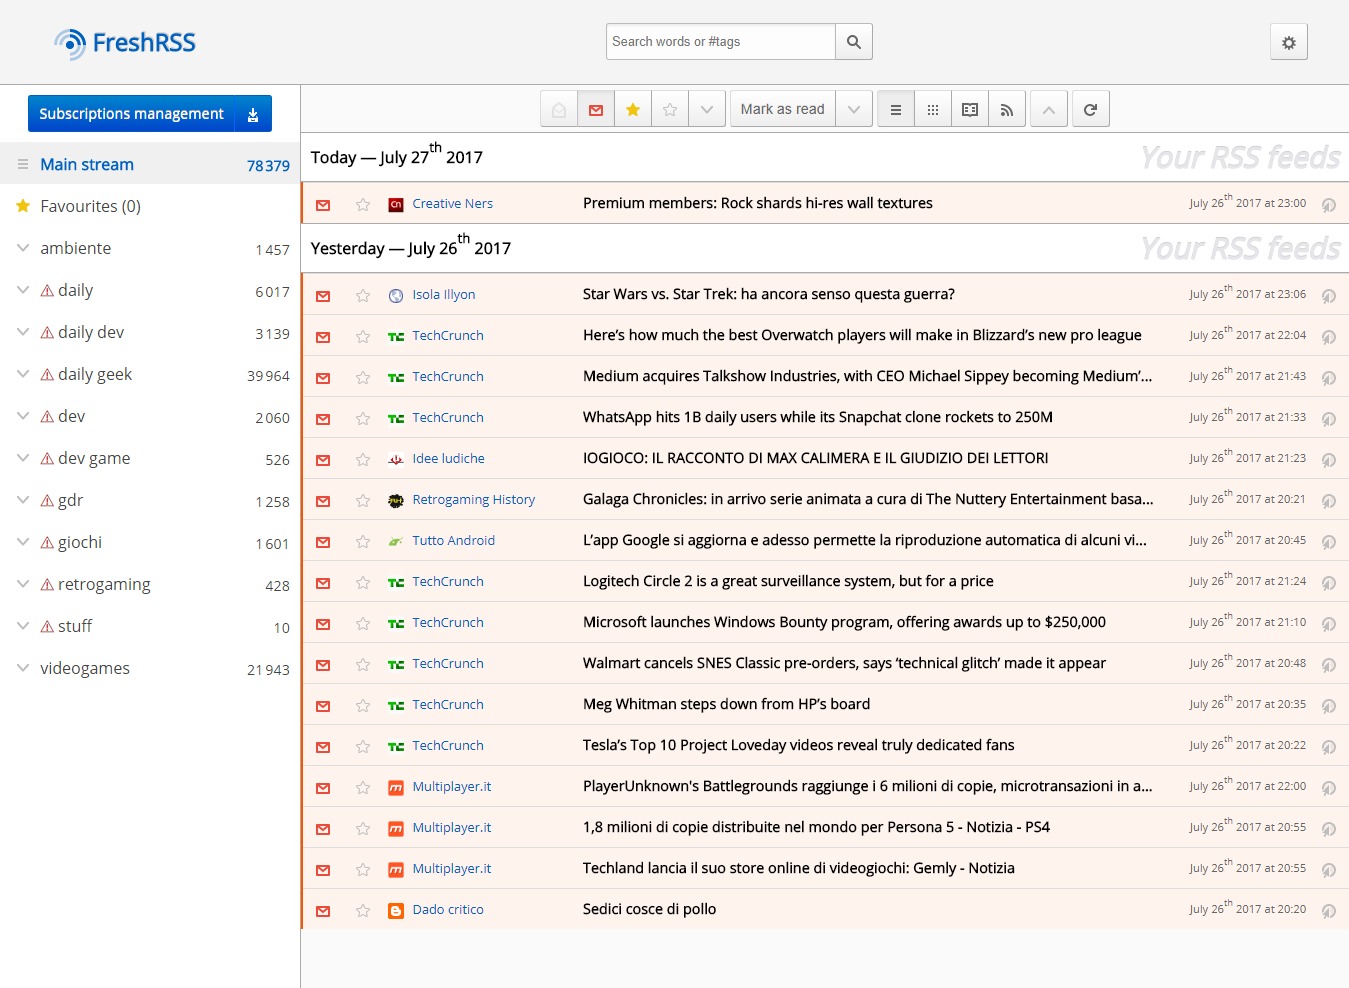Image resolution: width=1349 pixels, height=988 pixels.
Task: Select Main stream in sidebar
Action: [87, 165]
